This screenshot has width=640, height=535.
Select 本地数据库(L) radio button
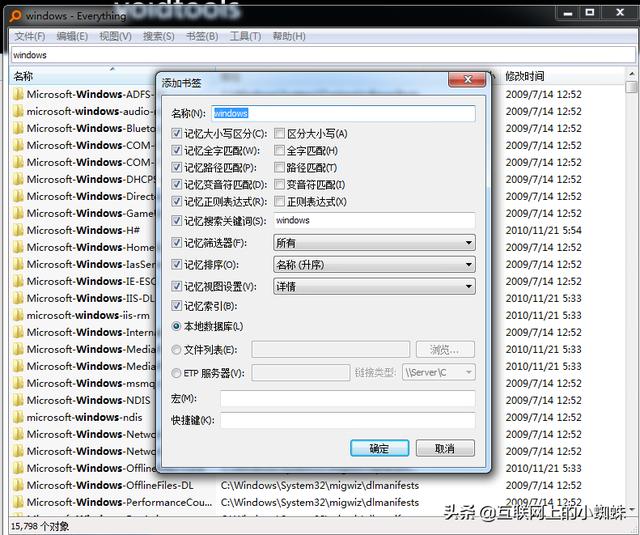176,326
